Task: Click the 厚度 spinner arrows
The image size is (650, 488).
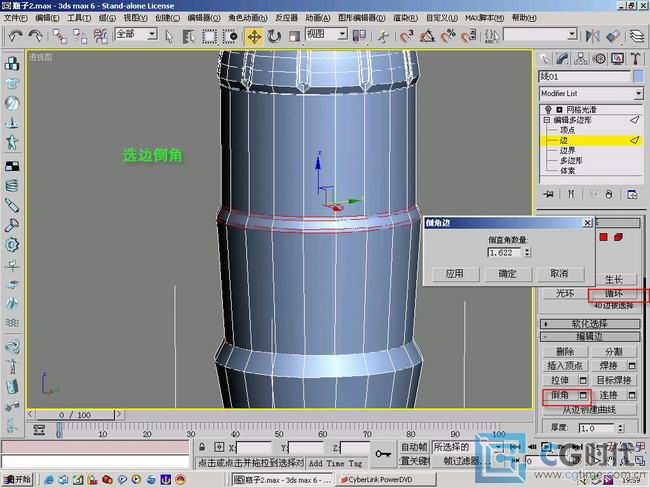Action: [620, 428]
